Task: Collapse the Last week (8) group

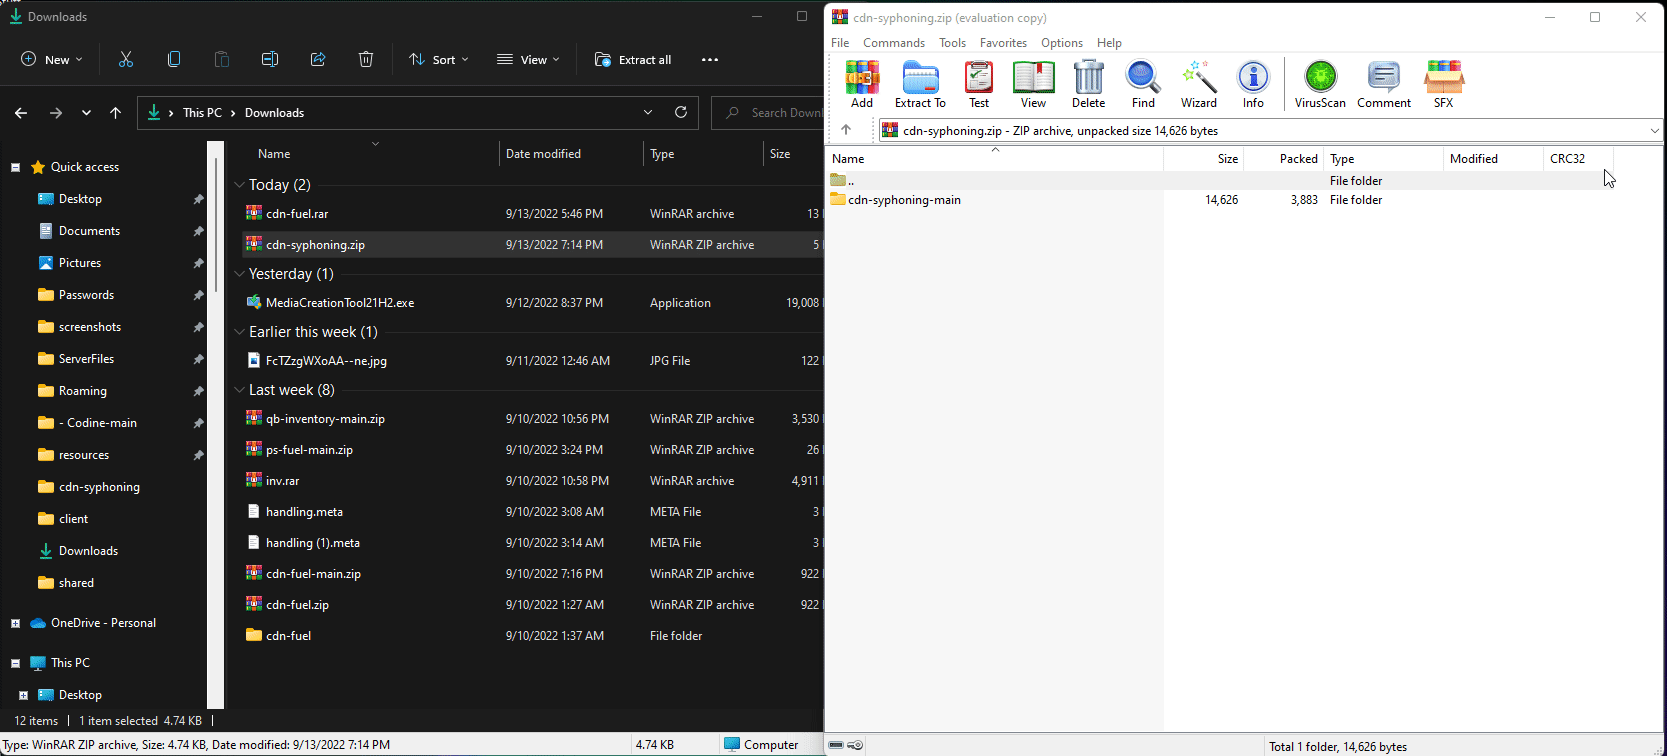Action: point(239,390)
